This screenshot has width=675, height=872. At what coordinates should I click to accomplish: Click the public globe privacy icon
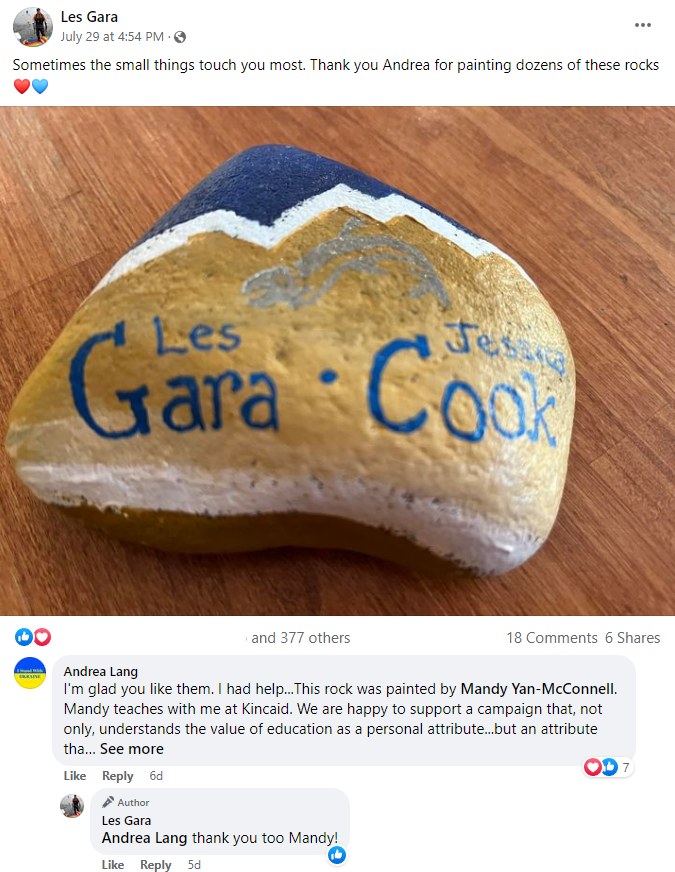pos(180,37)
